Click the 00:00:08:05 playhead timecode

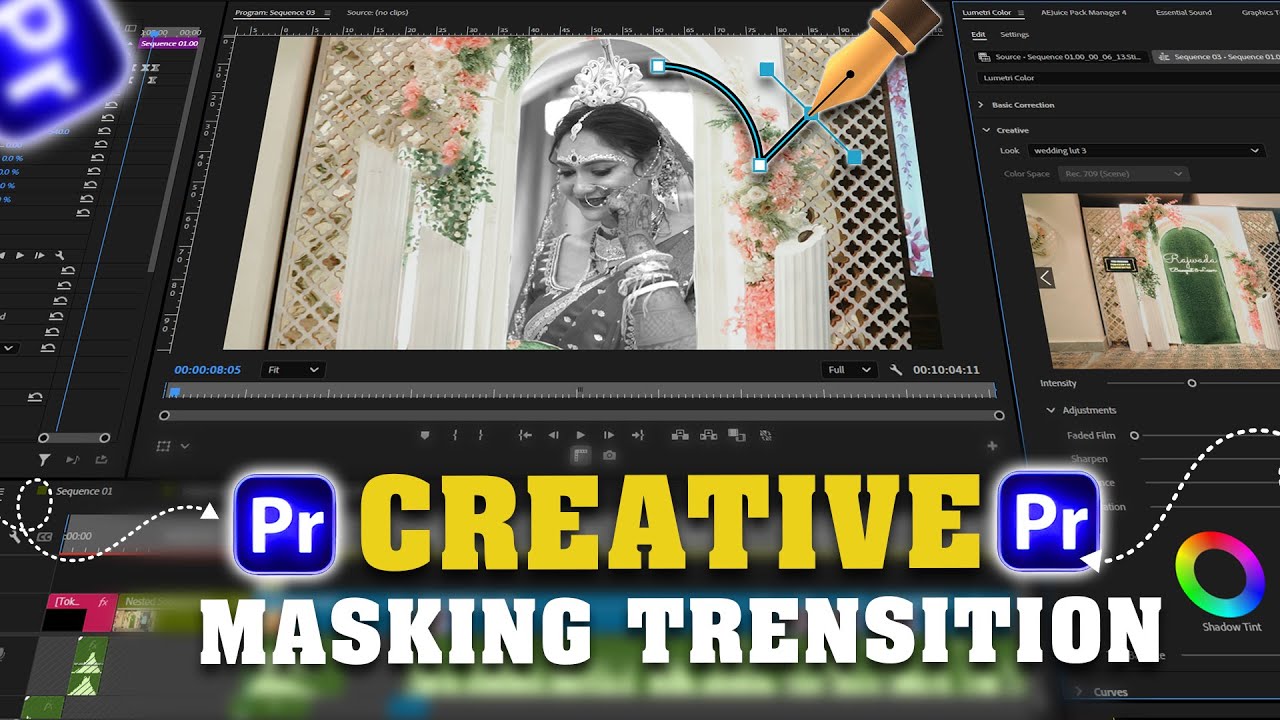(x=208, y=369)
